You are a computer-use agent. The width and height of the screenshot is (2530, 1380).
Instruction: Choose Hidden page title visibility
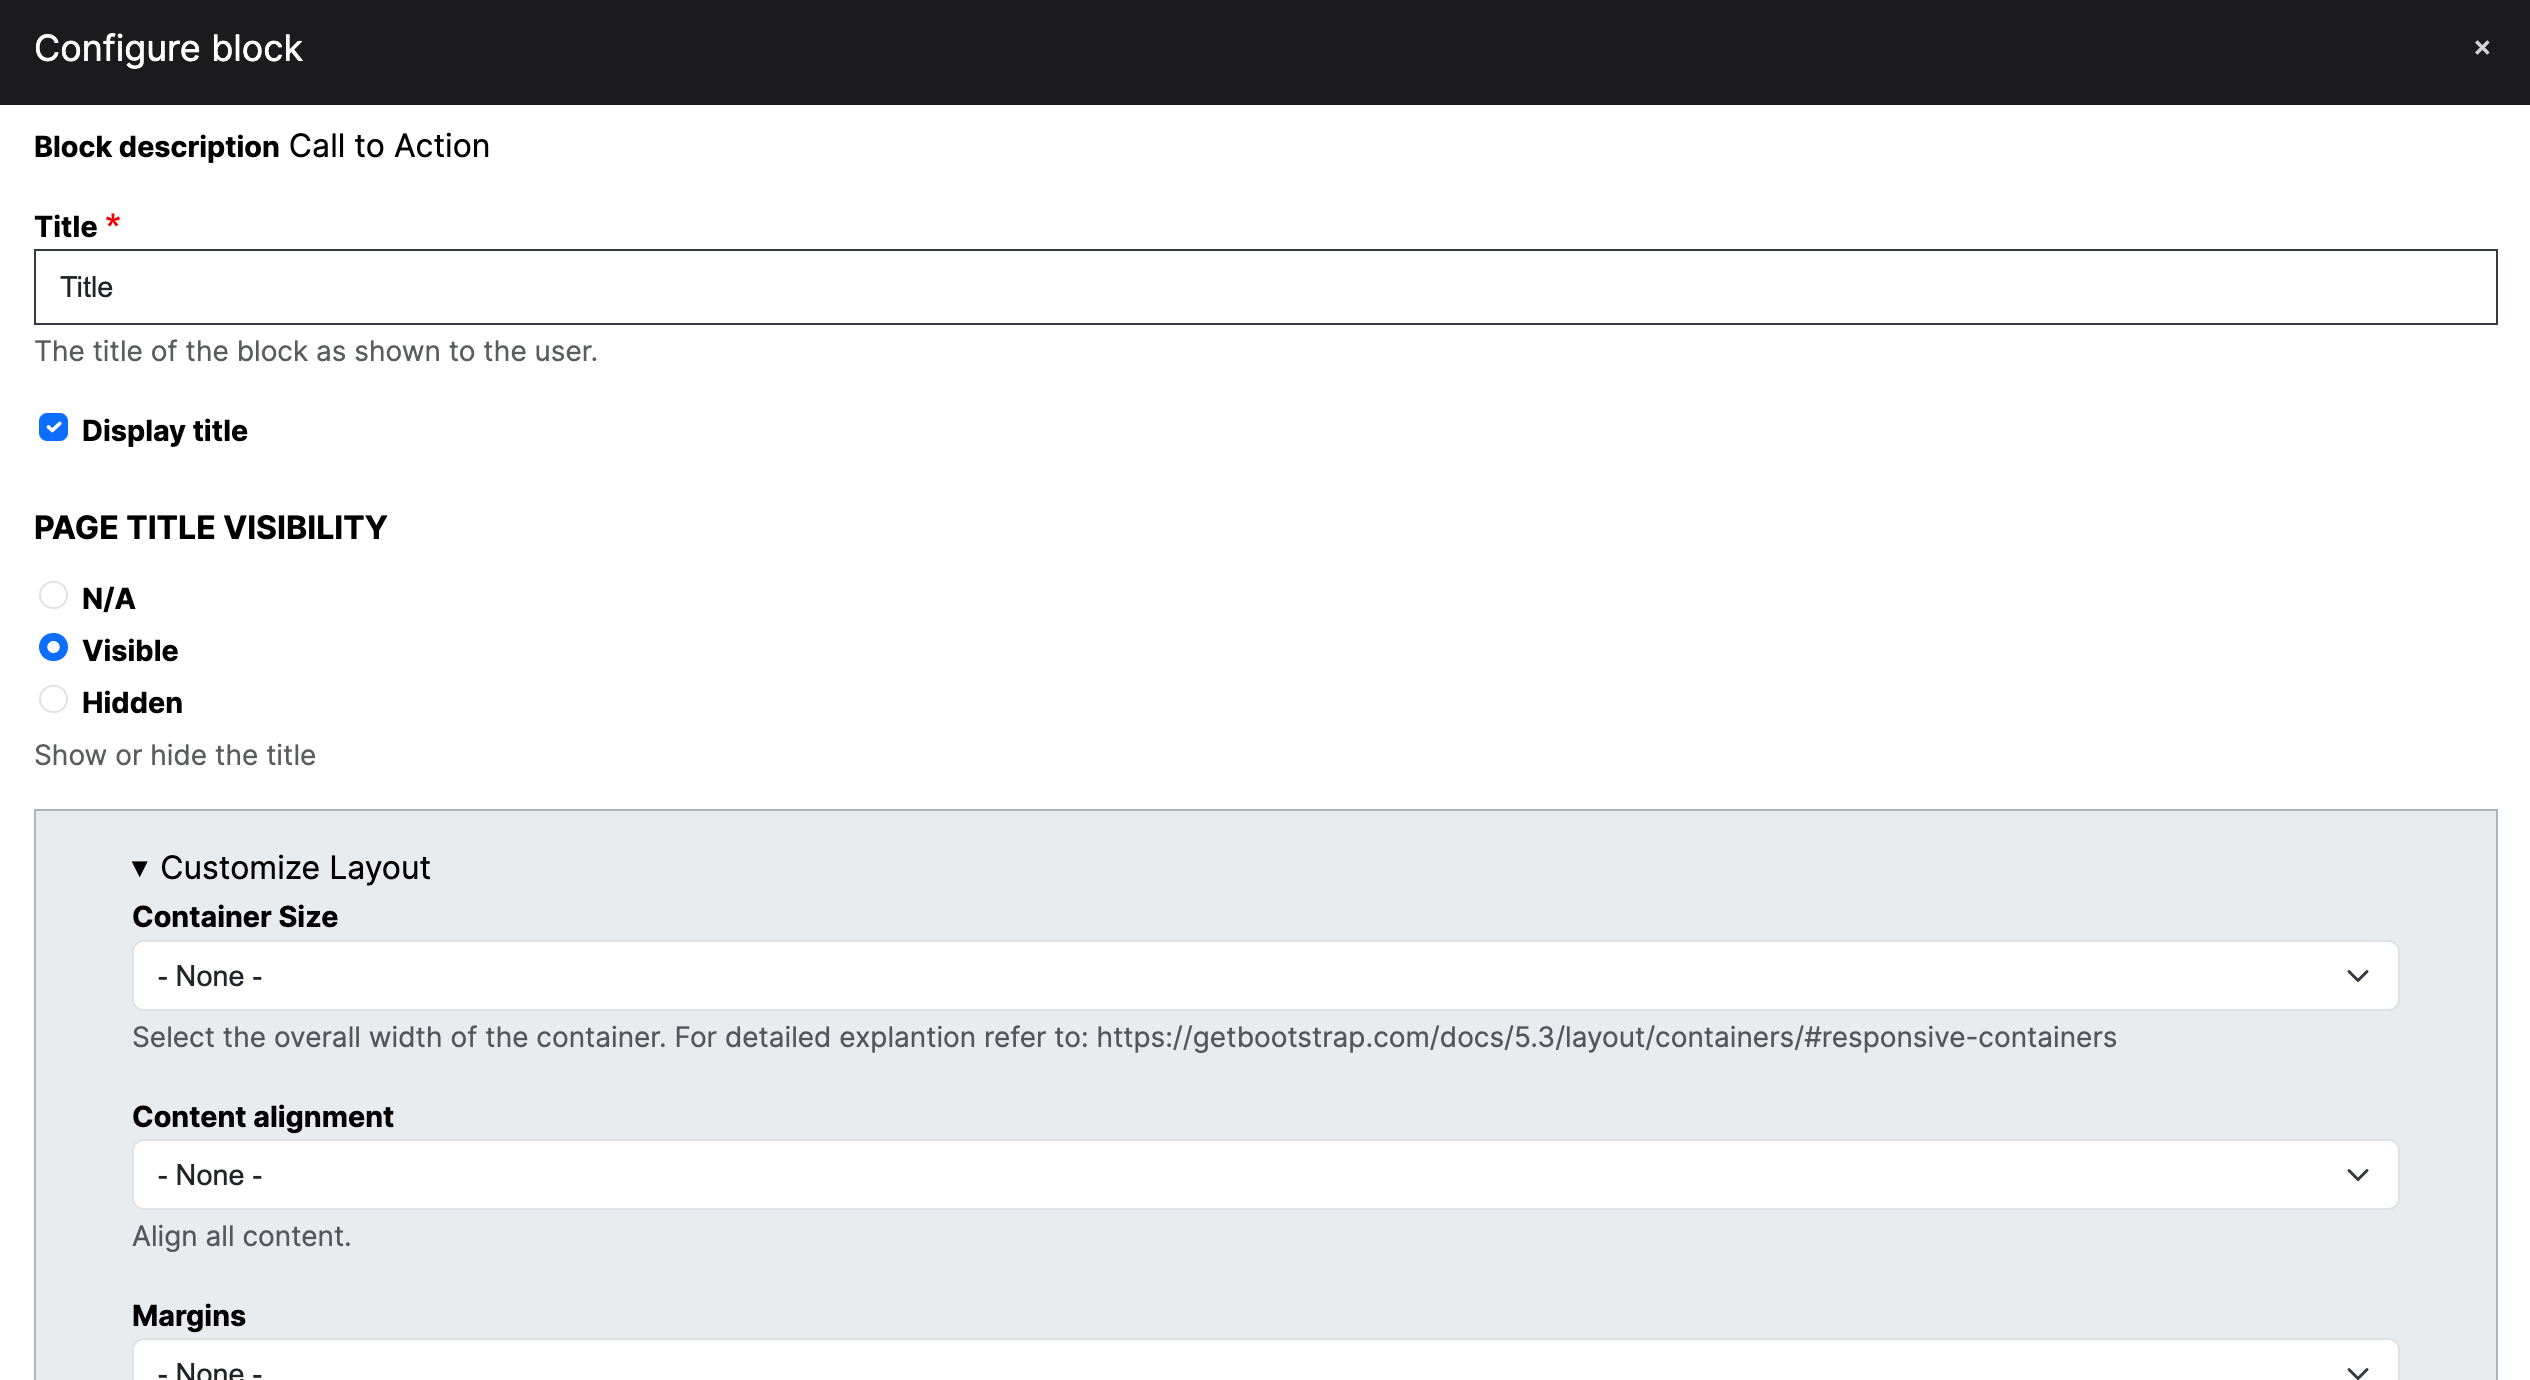53,700
